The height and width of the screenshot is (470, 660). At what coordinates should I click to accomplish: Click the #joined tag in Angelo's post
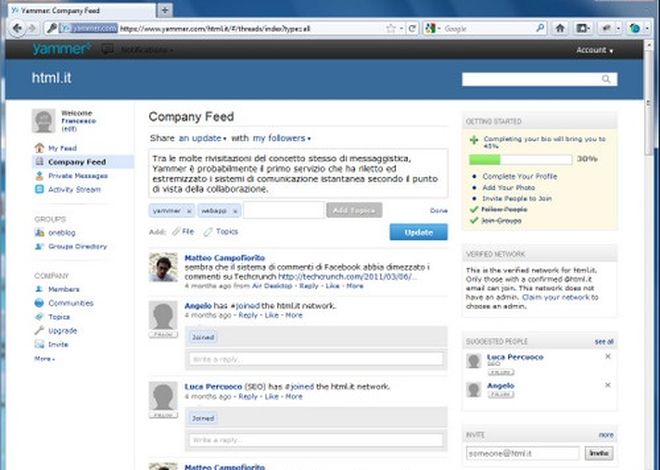click(245, 305)
